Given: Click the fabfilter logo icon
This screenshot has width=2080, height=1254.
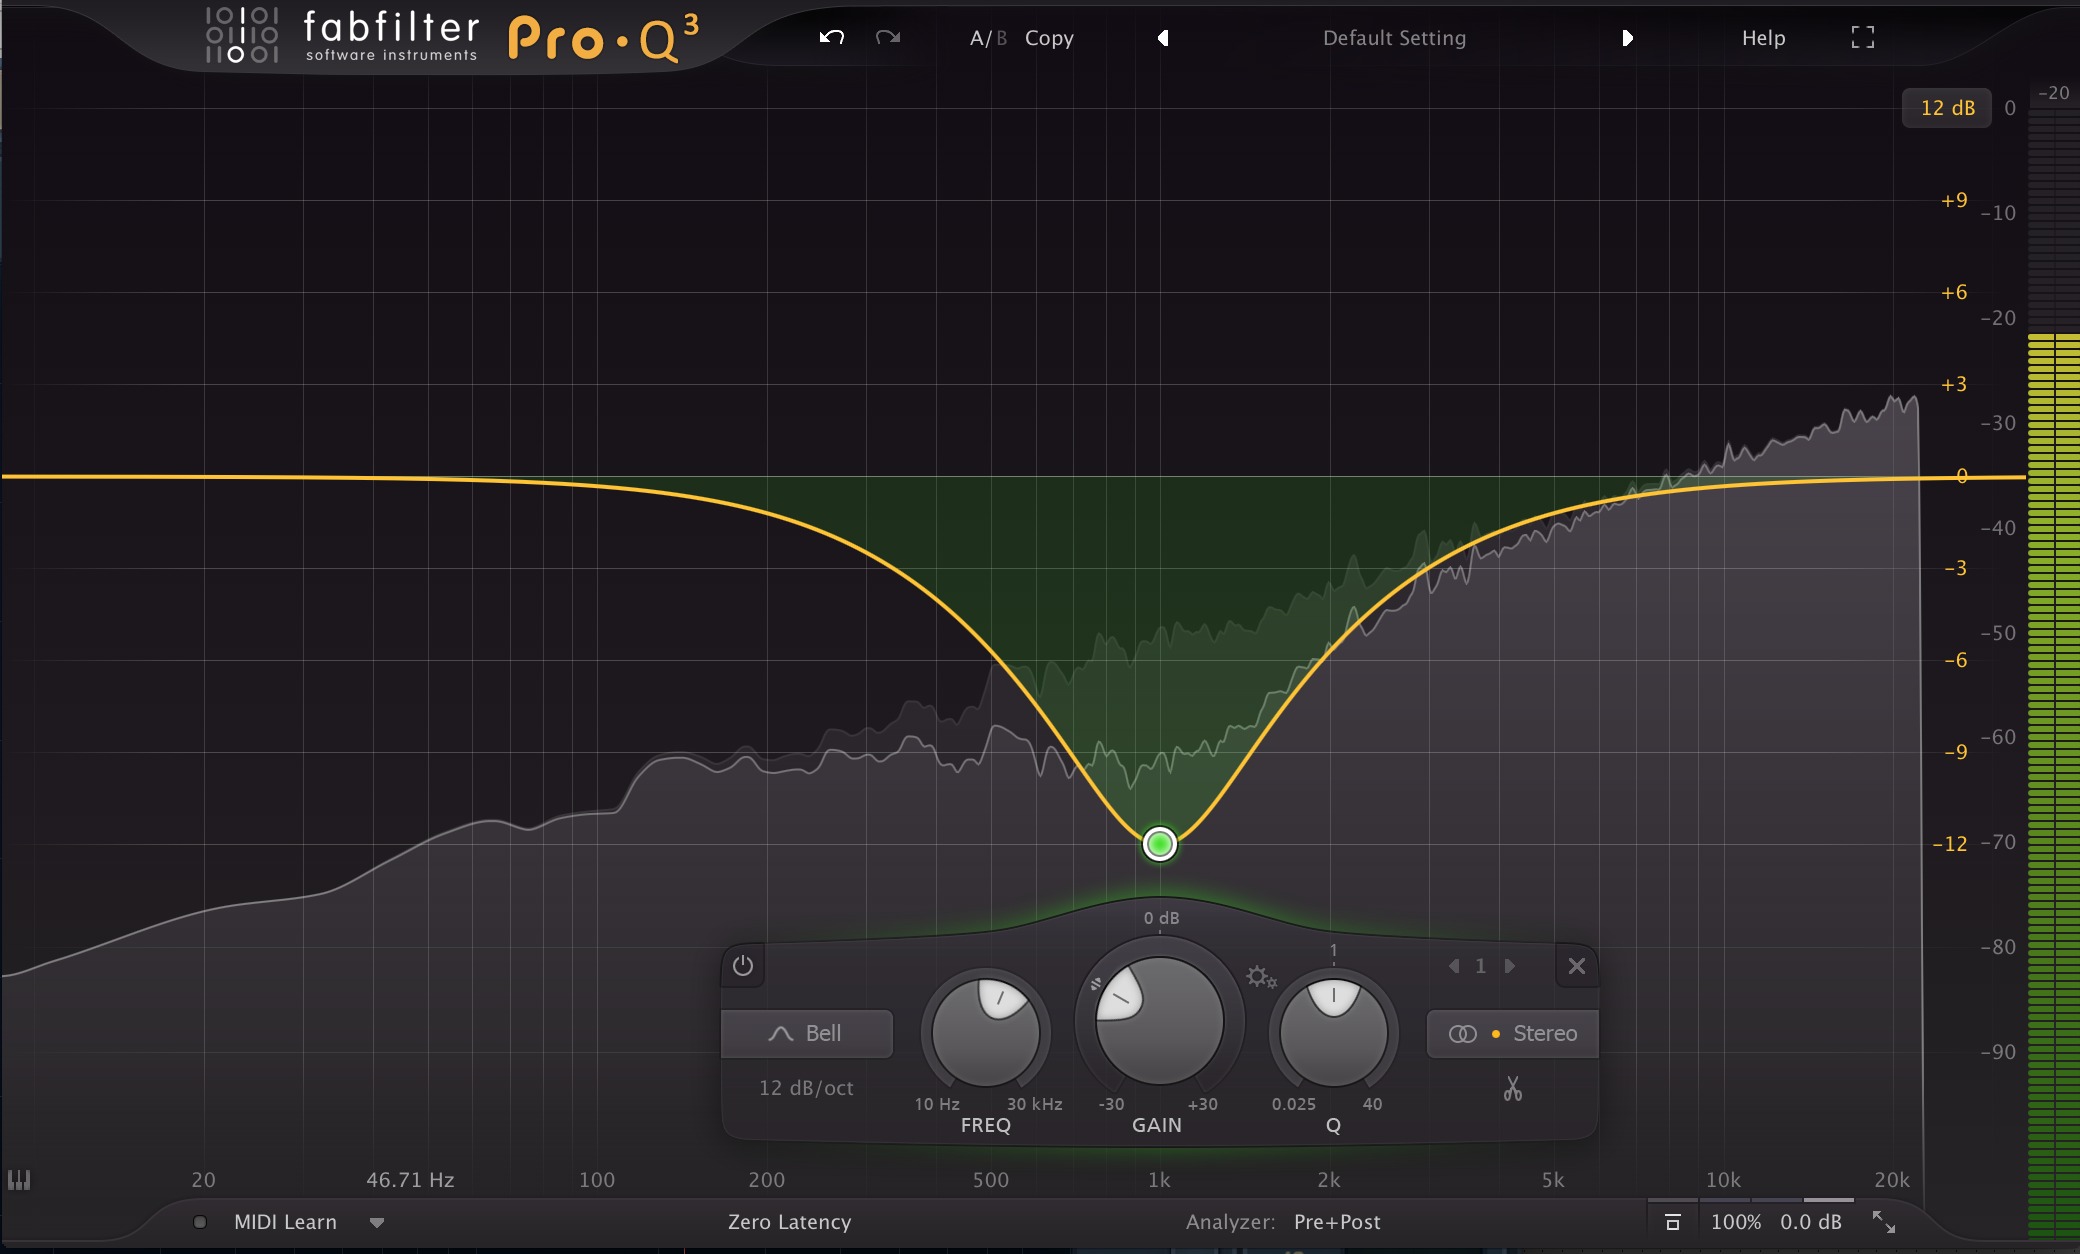Looking at the screenshot, I should (x=242, y=35).
